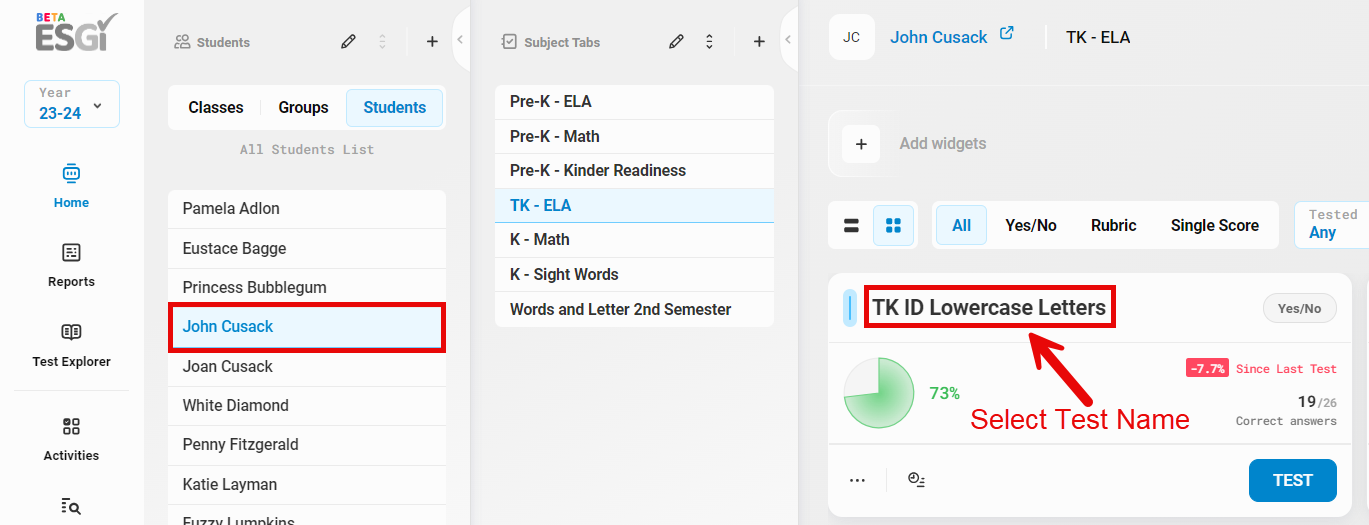Select student John Cusack in list
This screenshot has height=525, width=1369.
tap(307, 327)
